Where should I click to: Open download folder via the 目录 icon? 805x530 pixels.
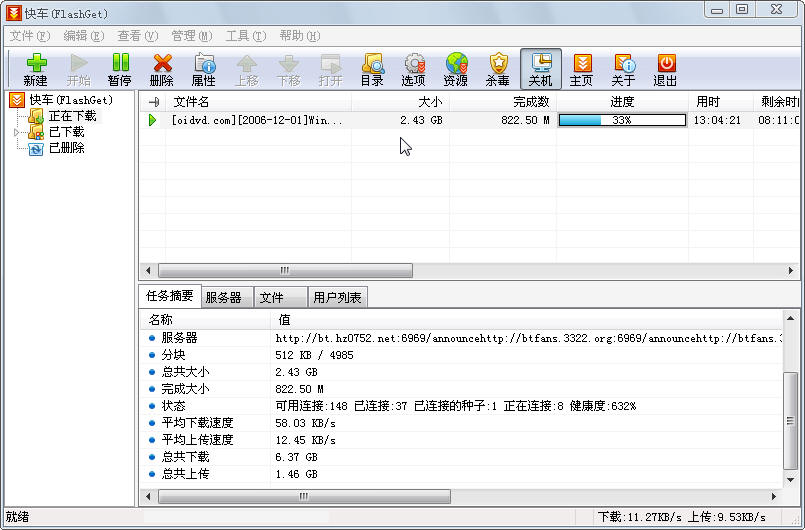coord(372,70)
